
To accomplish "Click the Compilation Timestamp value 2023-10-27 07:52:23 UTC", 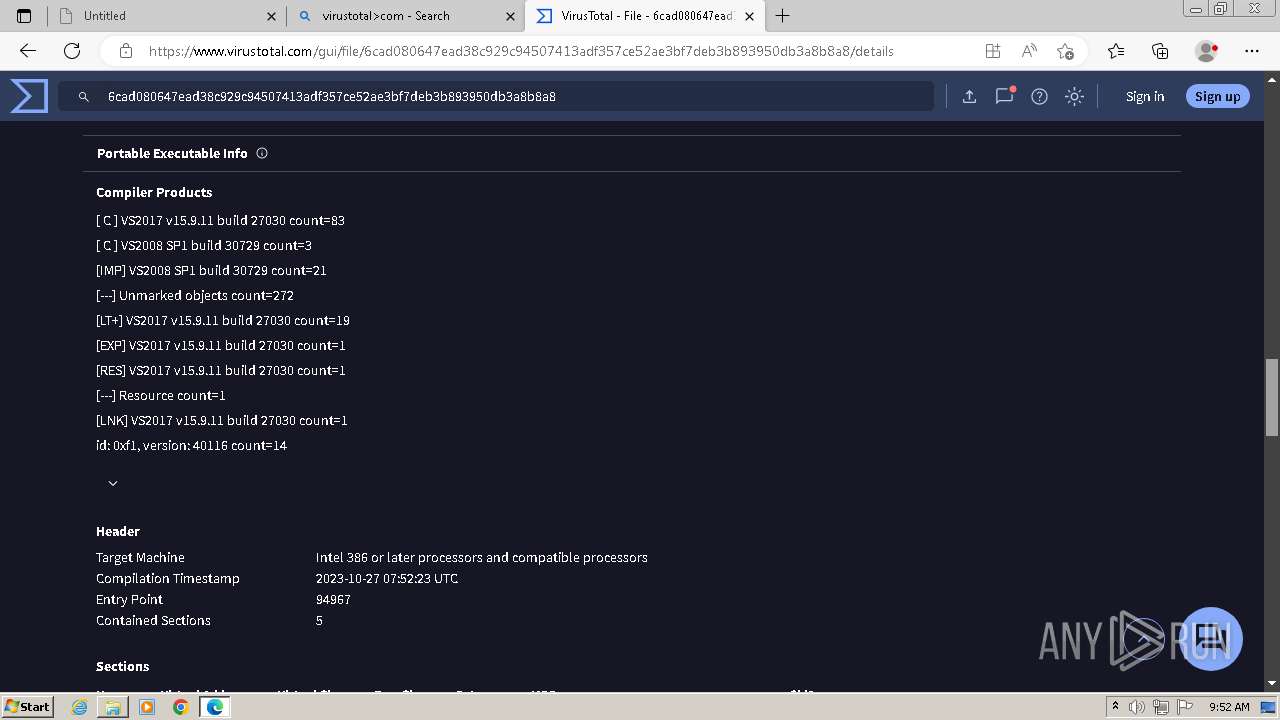I will click(x=387, y=578).
